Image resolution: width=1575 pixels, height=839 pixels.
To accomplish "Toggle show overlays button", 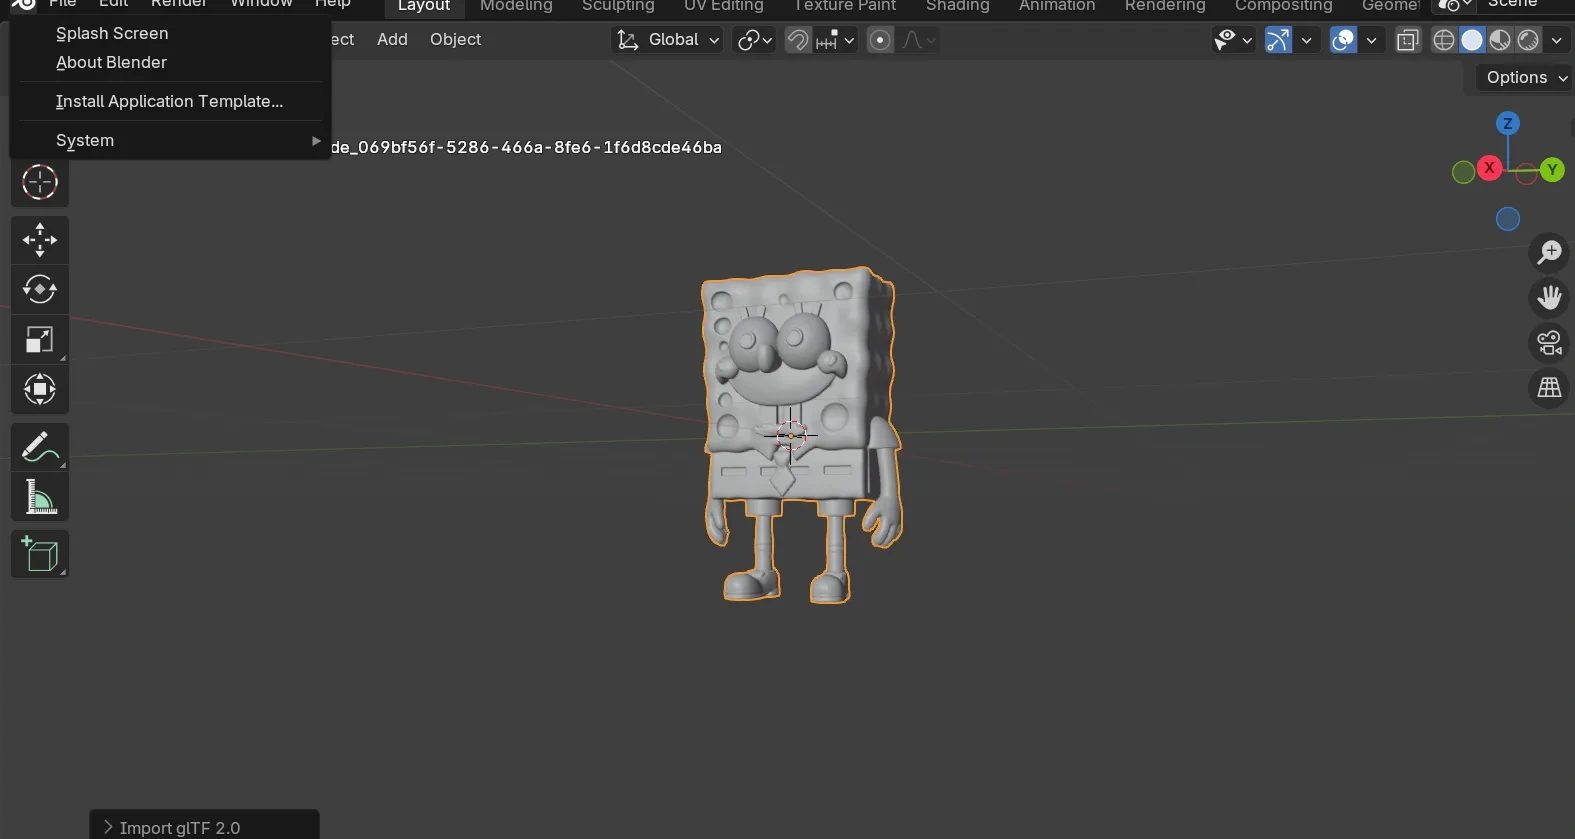I will (1344, 40).
